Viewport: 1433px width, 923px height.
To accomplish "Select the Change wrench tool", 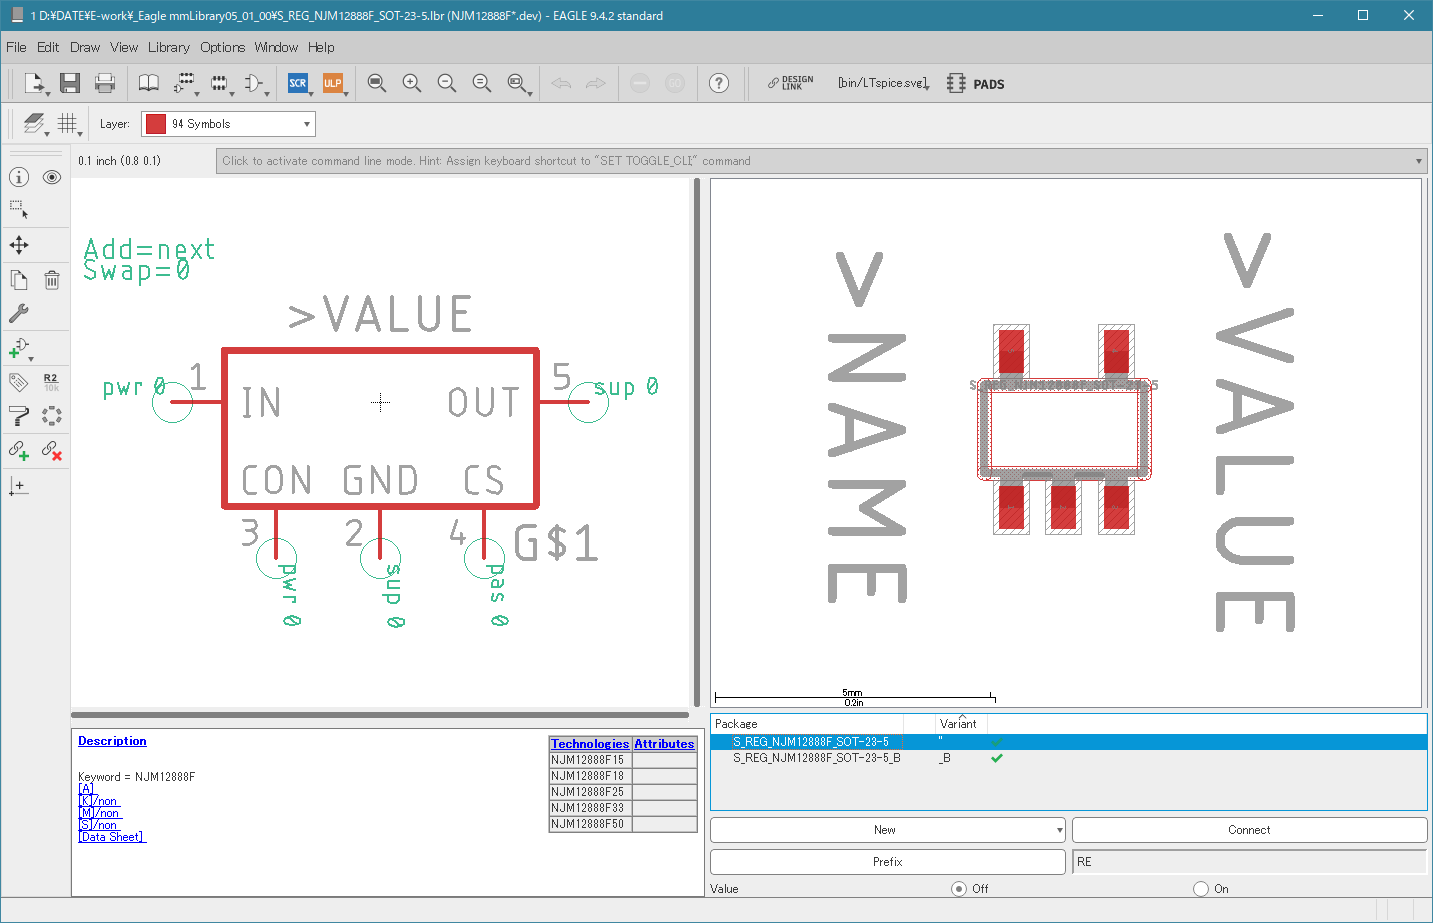I will click(19, 313).
